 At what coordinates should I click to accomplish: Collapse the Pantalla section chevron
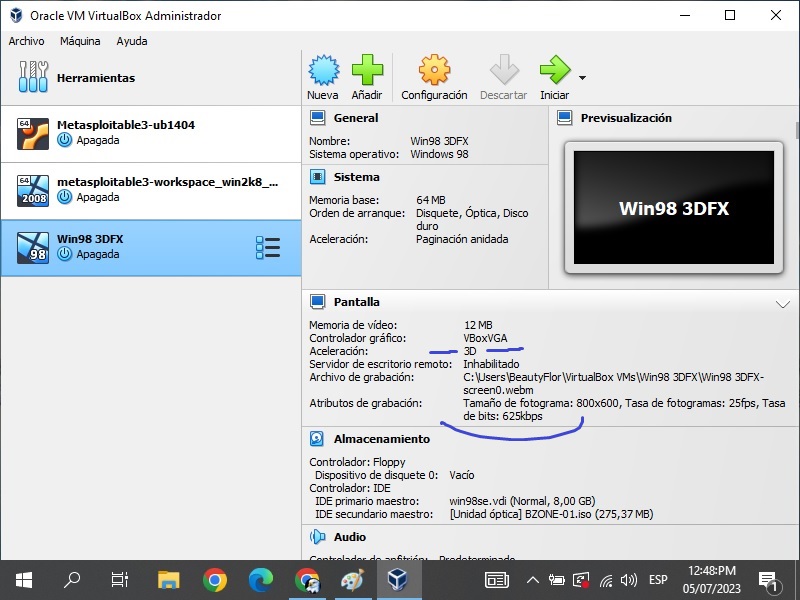point(783,305)
